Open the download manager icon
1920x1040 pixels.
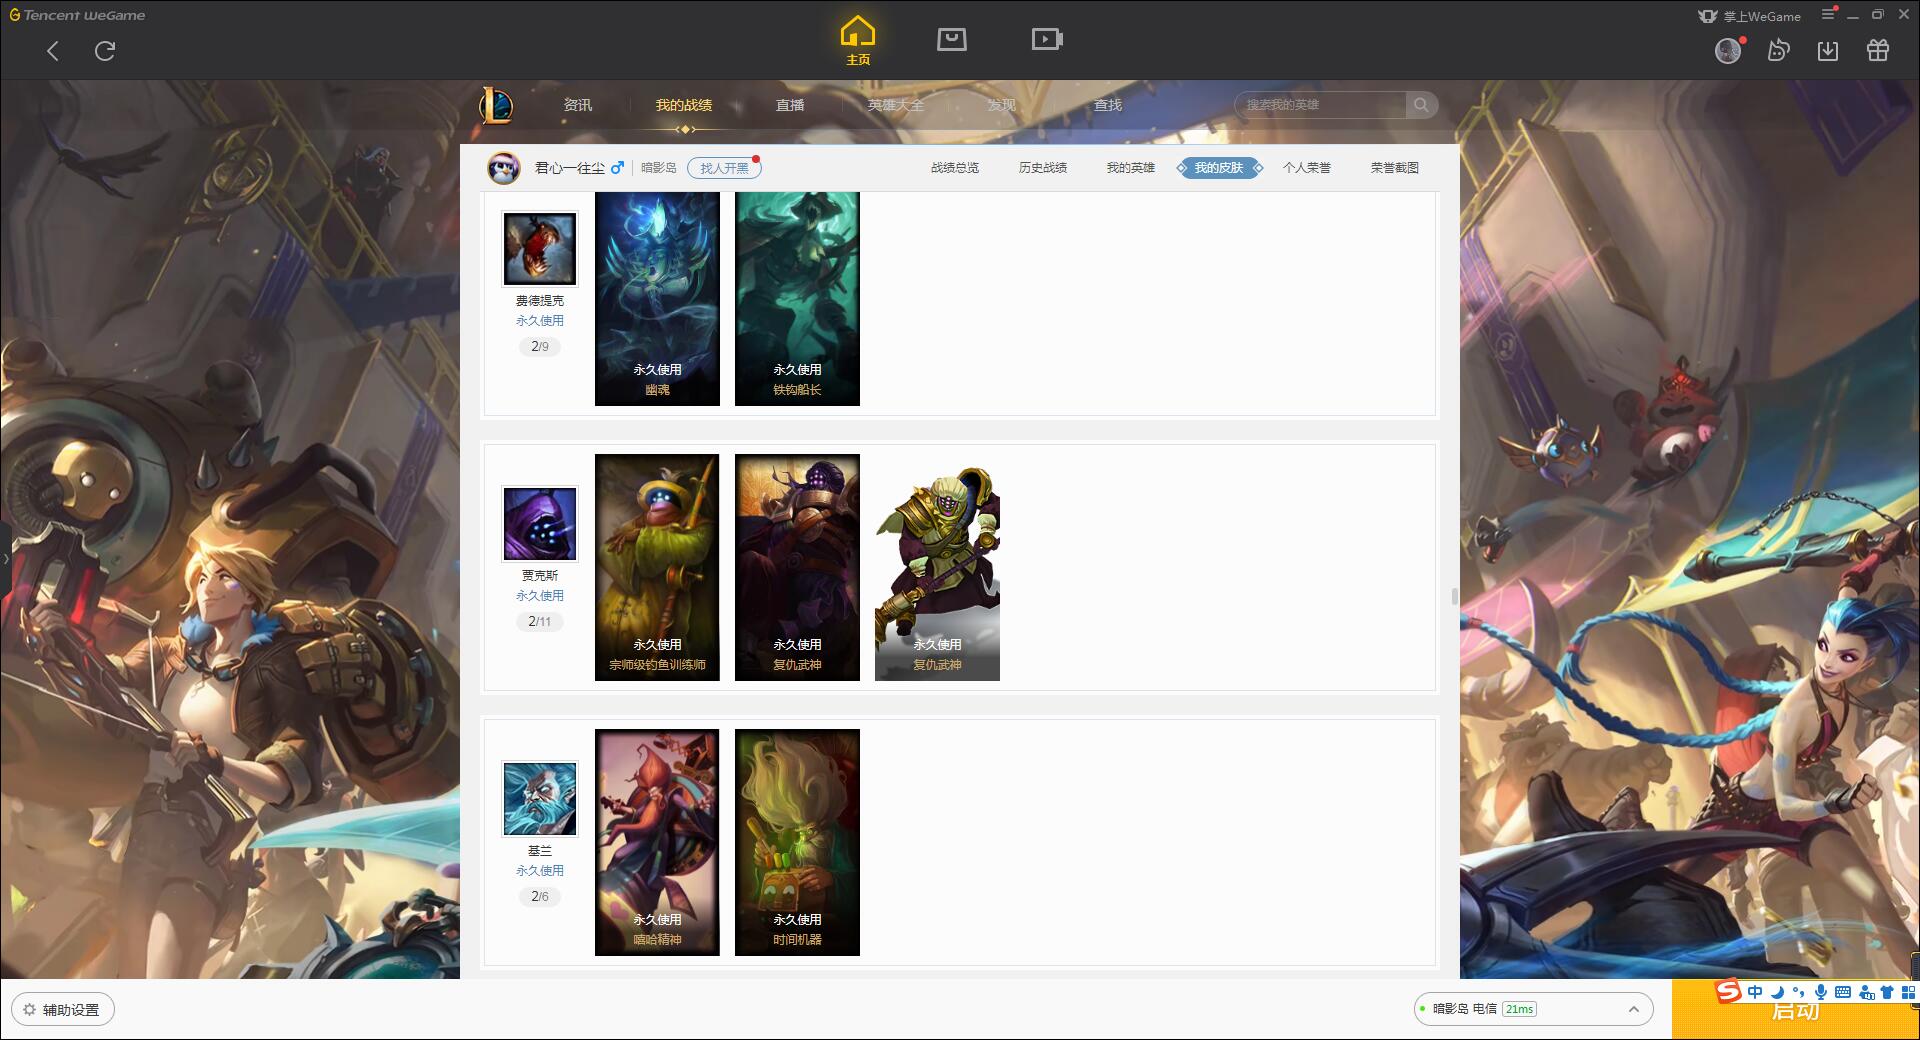coord(1828,51)
